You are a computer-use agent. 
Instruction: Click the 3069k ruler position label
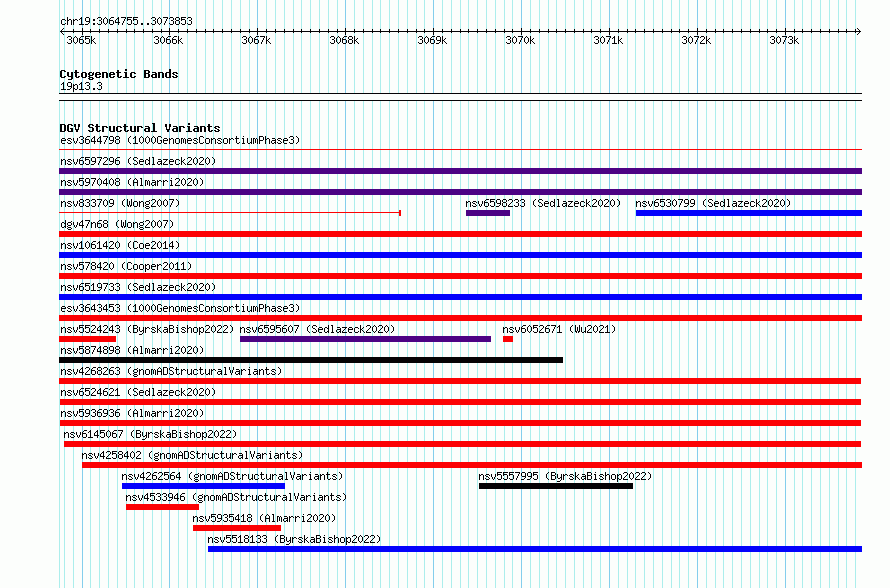(x=433, y=40)
